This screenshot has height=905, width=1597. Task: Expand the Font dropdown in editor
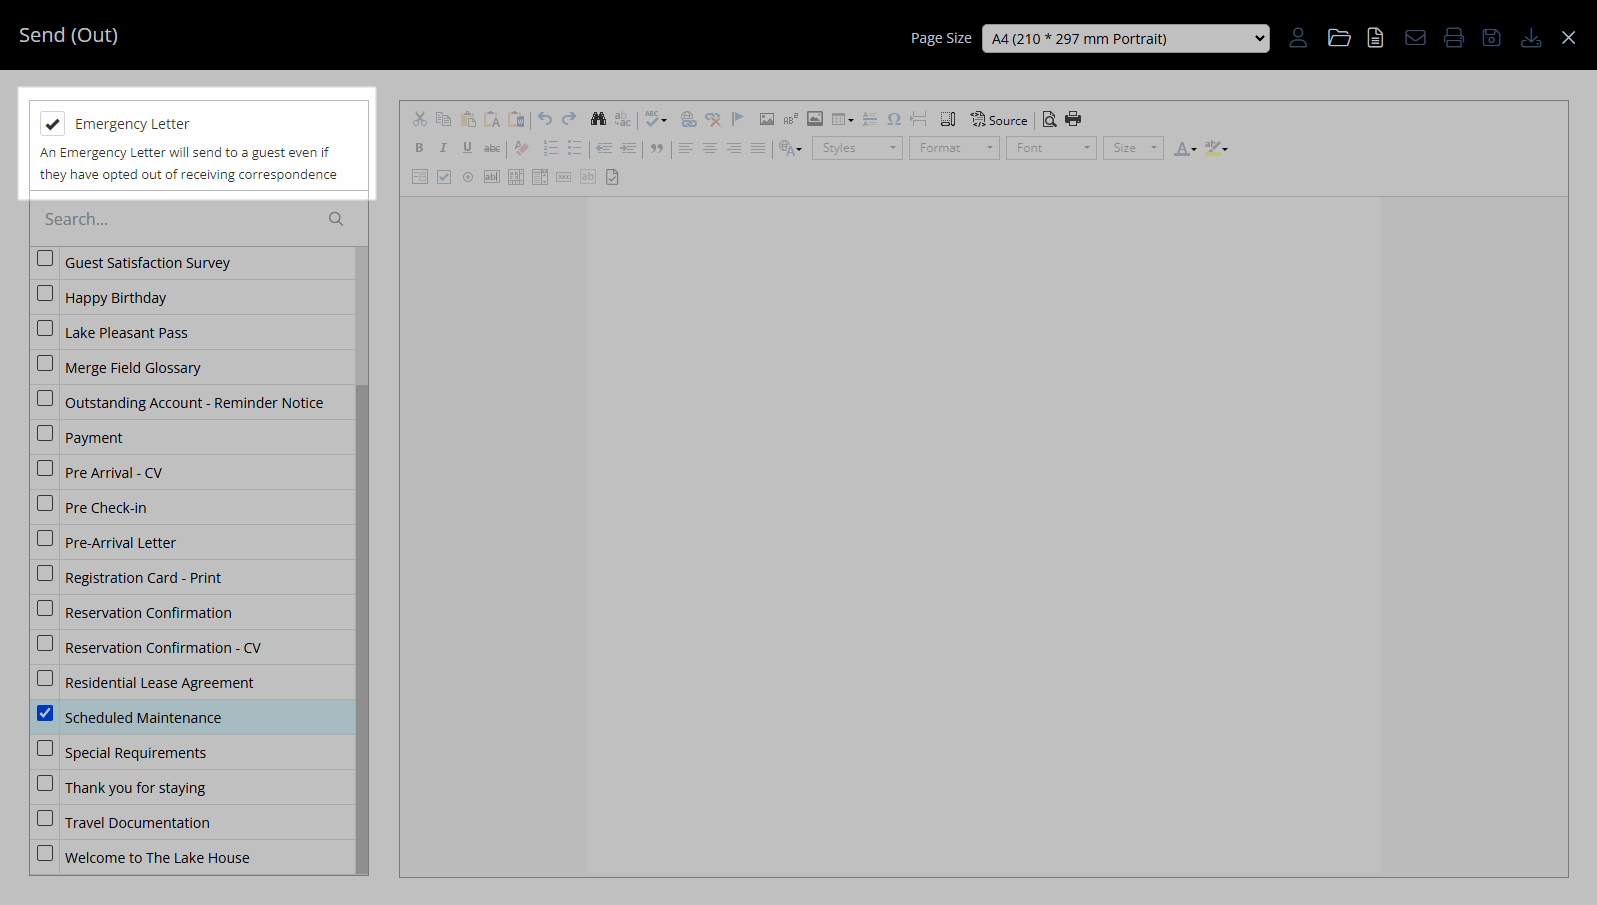click(1051, 148)
